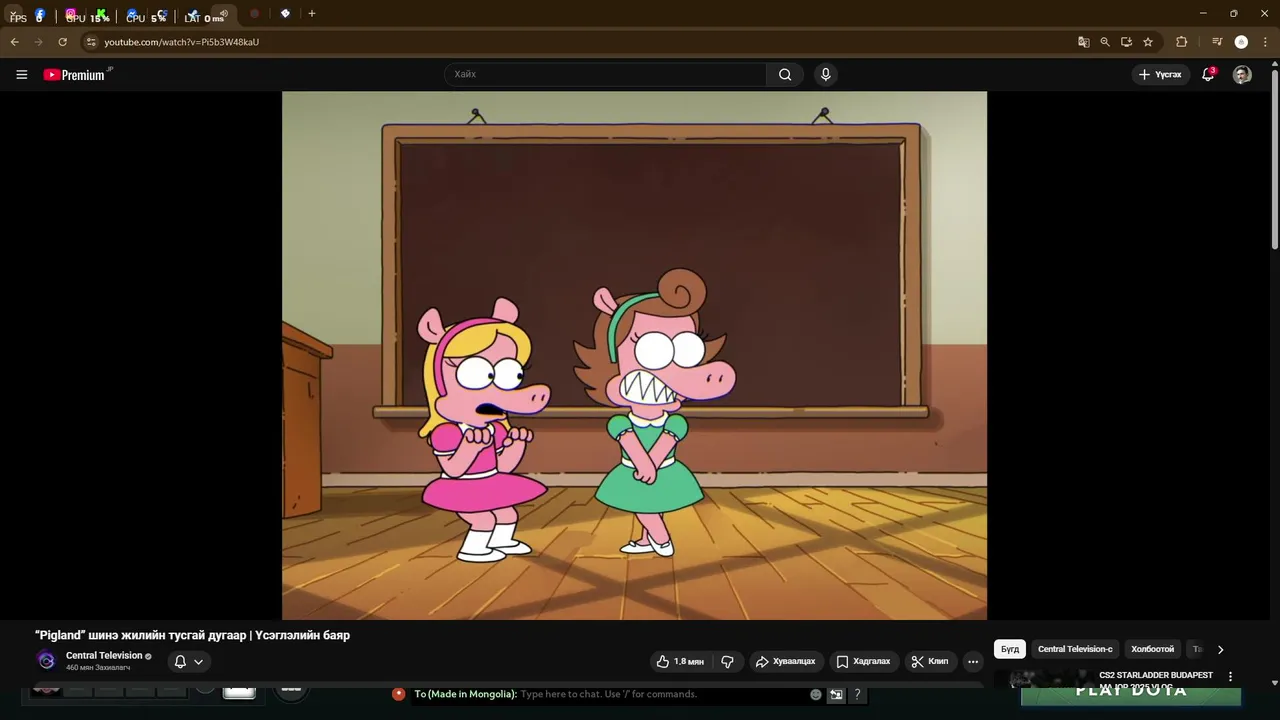
Task: Go back with the browser back arrow
Action: pos(14,42)
